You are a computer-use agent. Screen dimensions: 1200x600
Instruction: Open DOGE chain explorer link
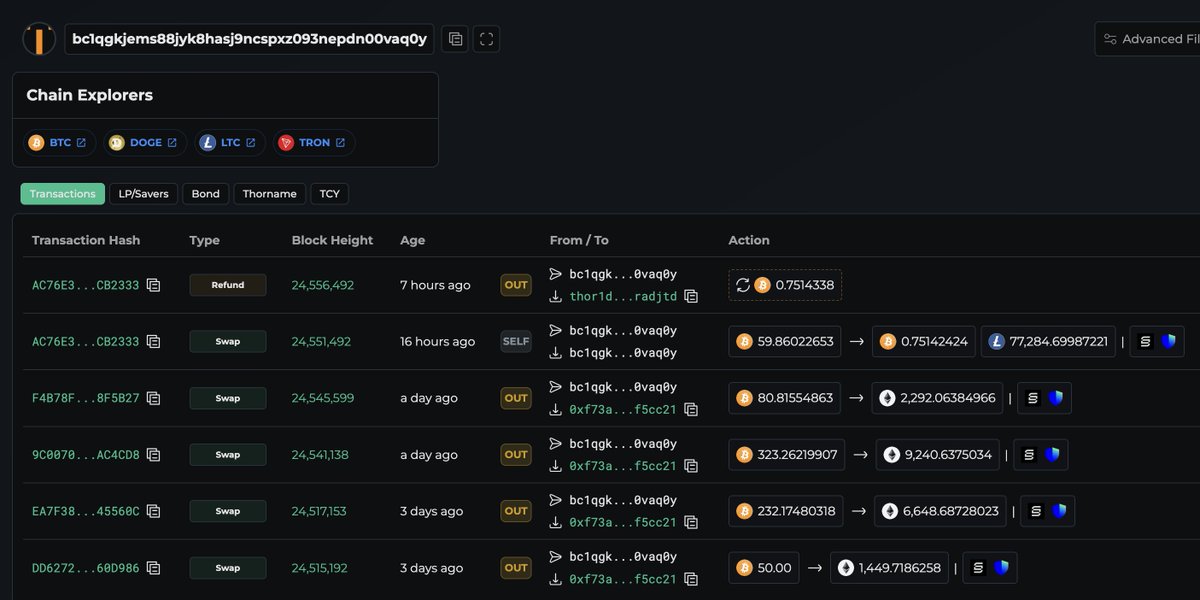[143, 143]
